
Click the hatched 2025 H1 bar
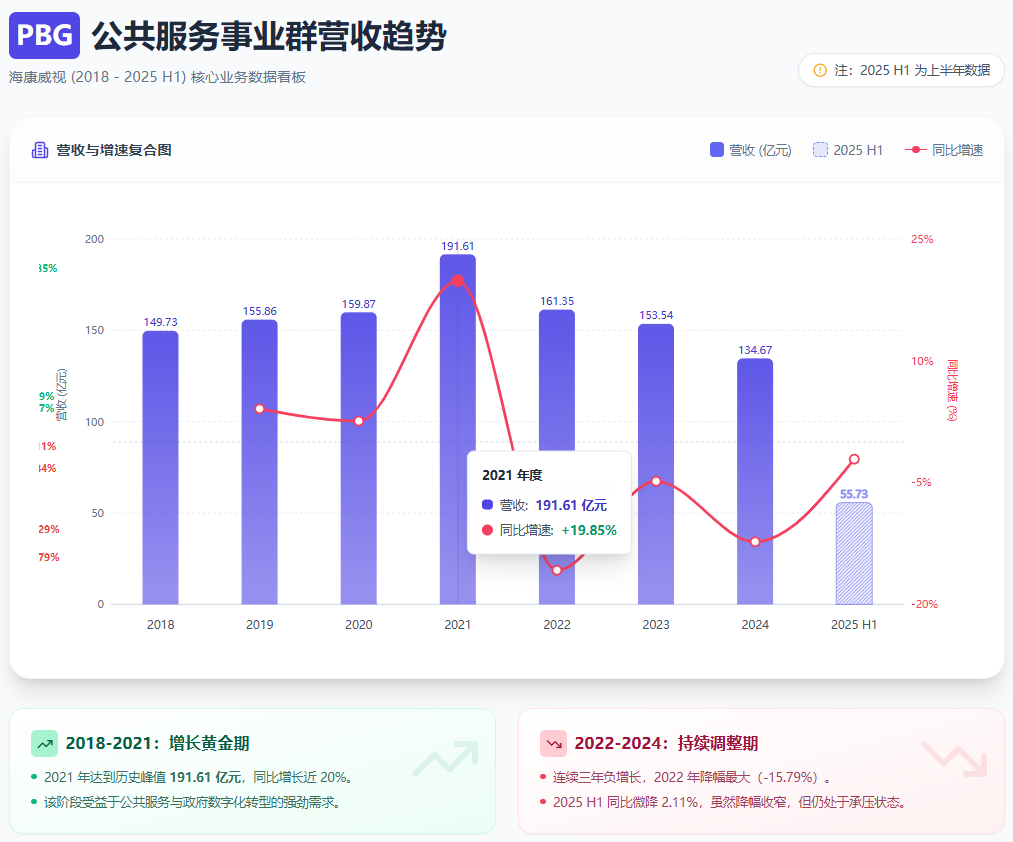(854, 553)
